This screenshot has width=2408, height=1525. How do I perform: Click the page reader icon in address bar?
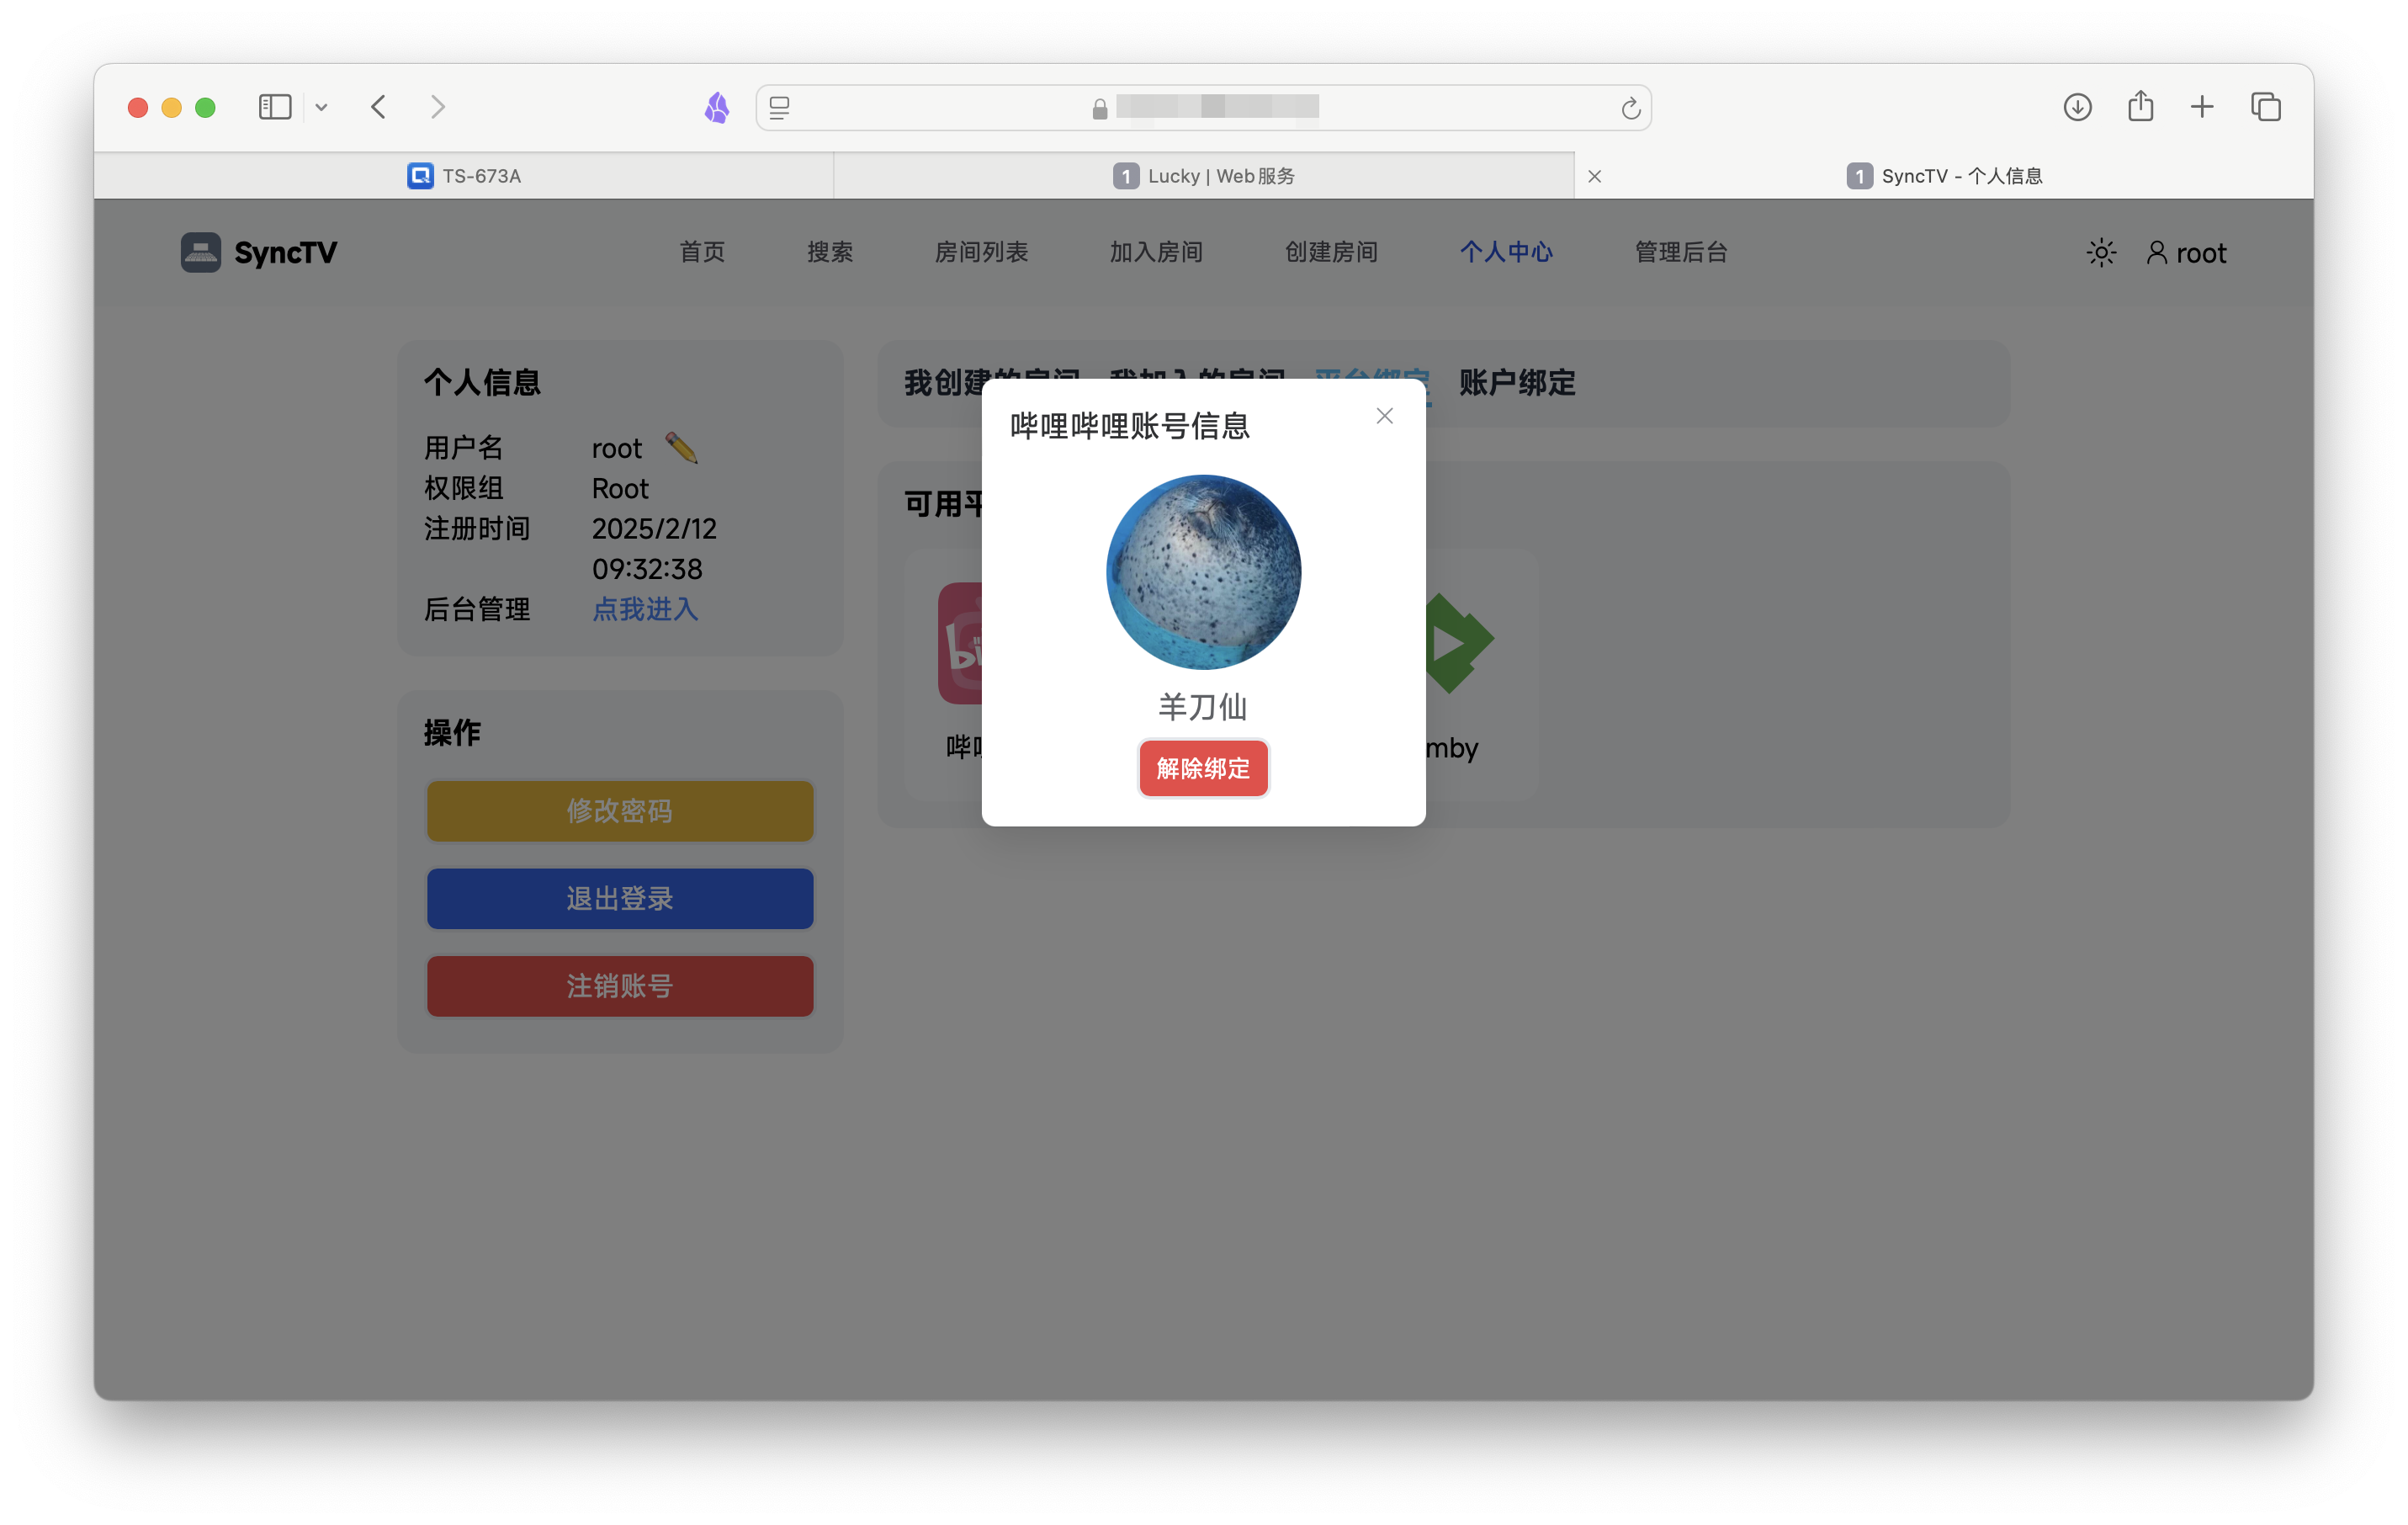(x=780, y=107)
